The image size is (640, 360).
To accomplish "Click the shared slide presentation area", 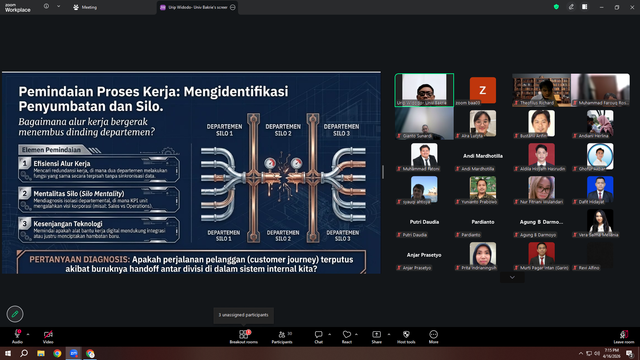I will pos(191,173).
